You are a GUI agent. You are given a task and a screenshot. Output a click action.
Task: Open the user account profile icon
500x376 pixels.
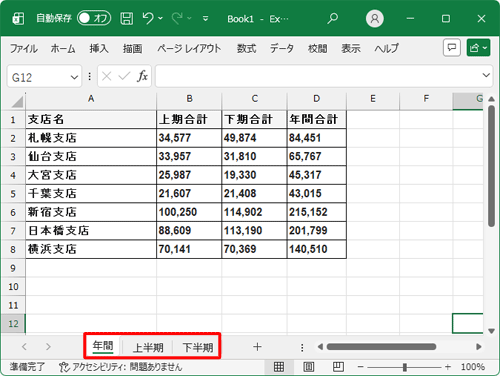pos(375,19)
